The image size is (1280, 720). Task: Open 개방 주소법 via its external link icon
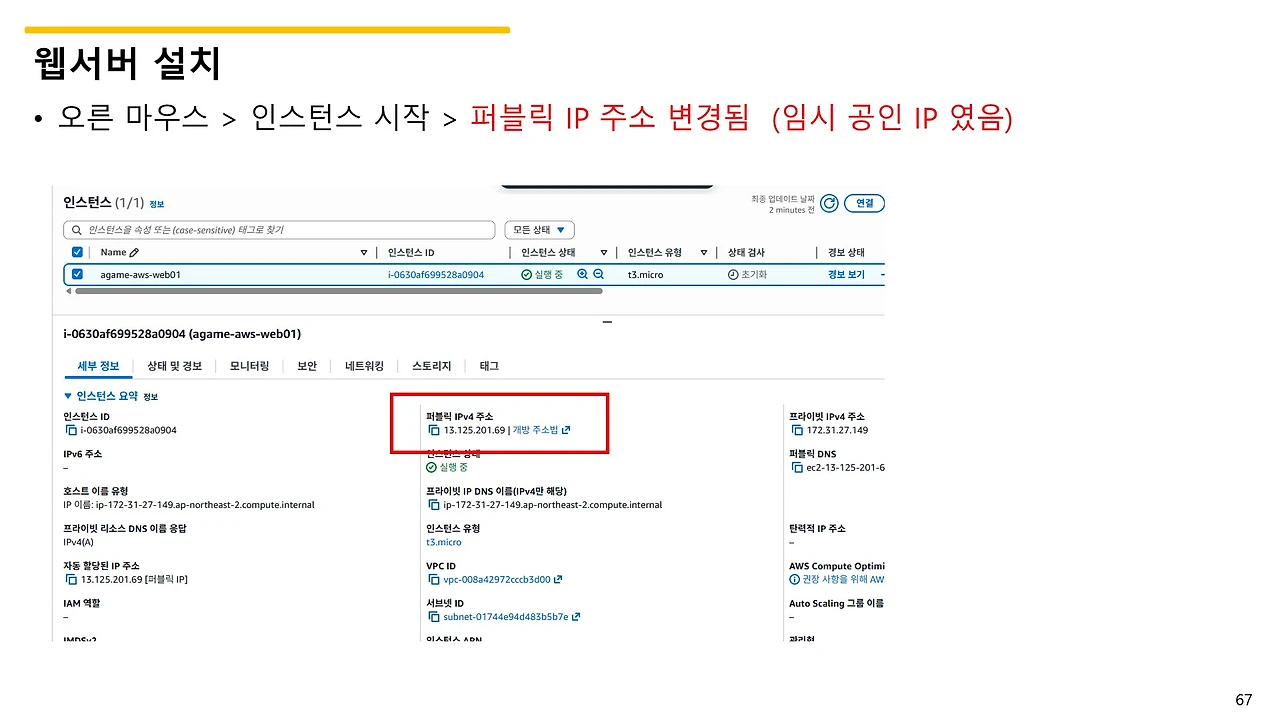click(563, 429)
